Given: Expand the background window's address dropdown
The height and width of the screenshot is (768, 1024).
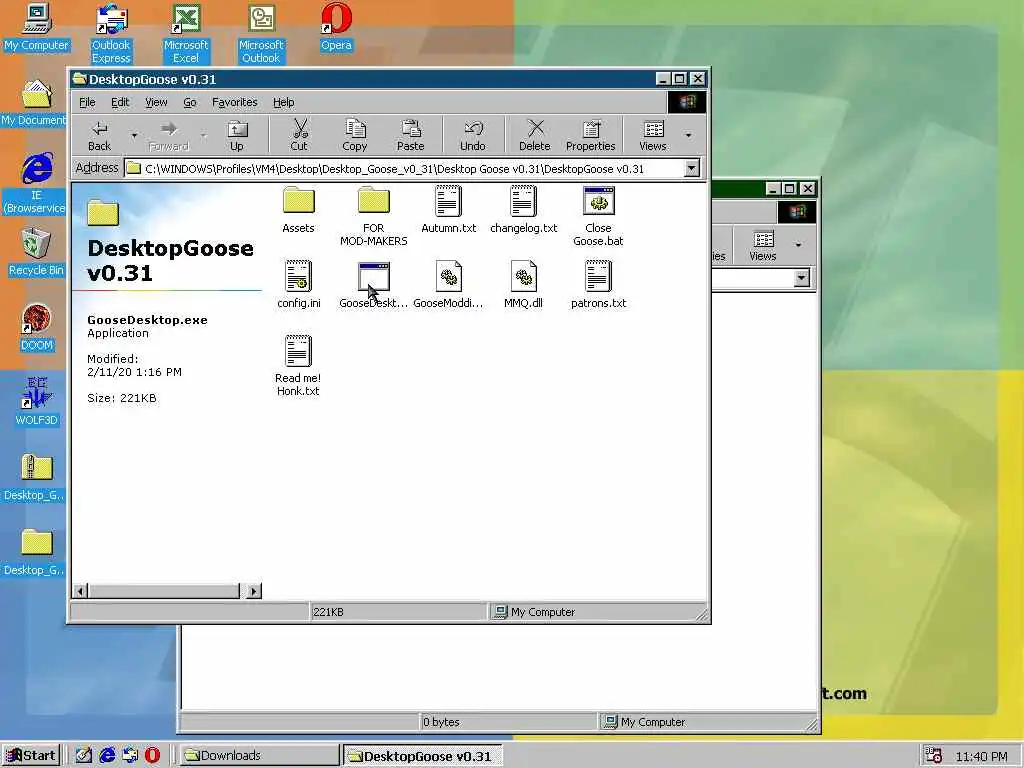Looking at the screenshot, I should pos(801,278).
